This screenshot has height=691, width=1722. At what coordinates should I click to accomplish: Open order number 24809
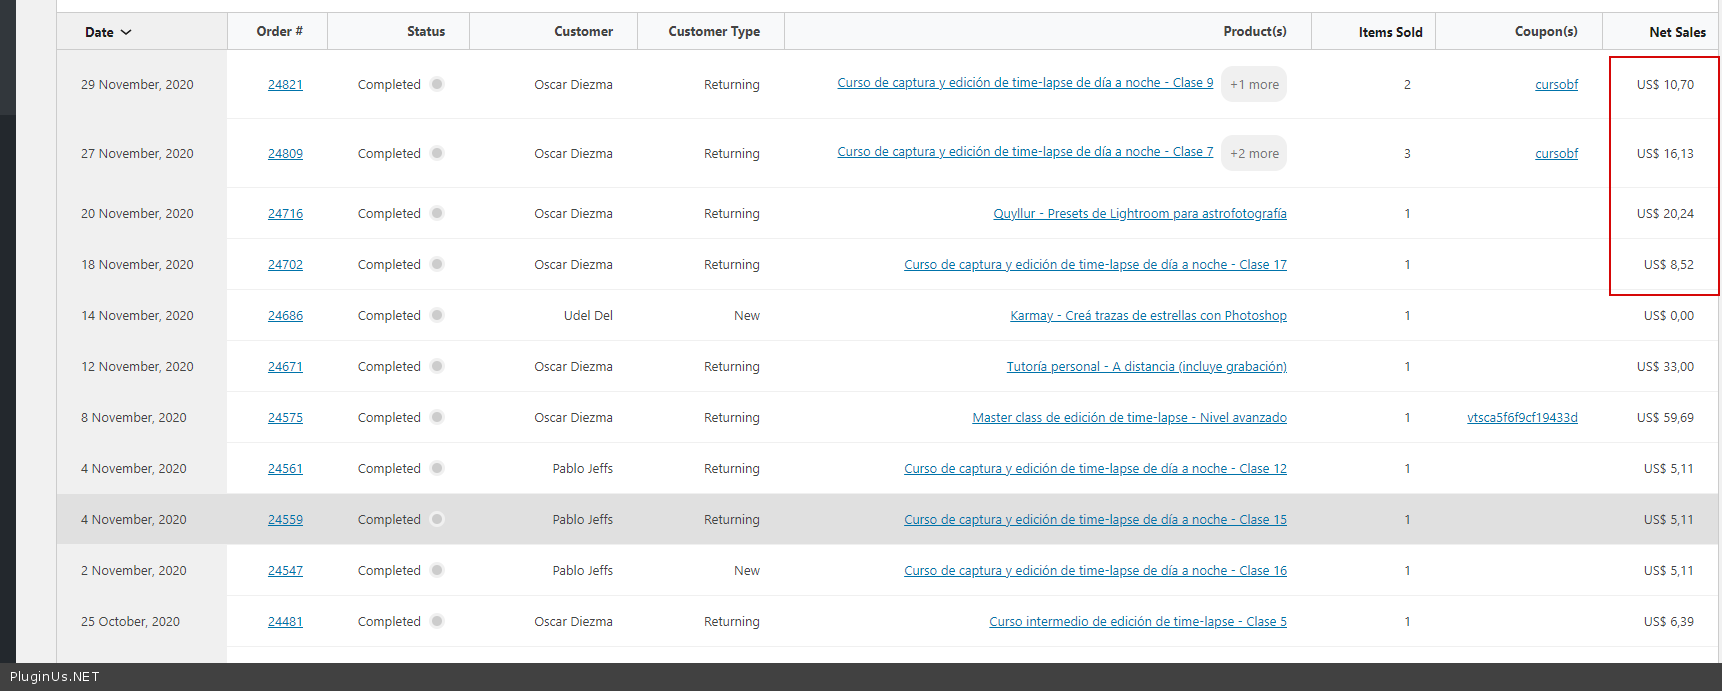point(285,153)
